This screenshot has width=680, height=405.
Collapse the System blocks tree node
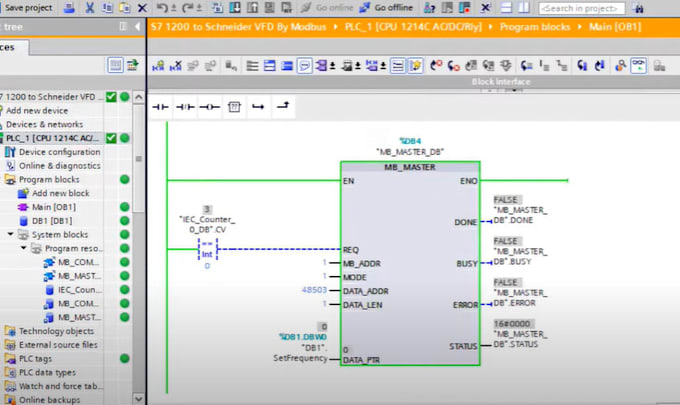[10, 234]
